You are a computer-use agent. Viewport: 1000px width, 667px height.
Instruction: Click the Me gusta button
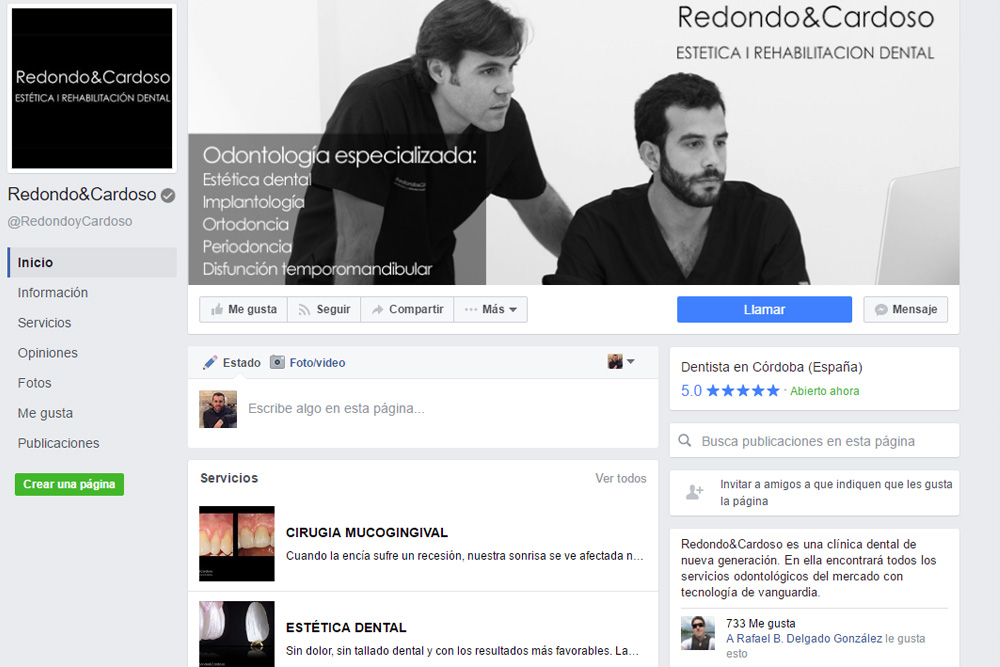pos(244,309)
